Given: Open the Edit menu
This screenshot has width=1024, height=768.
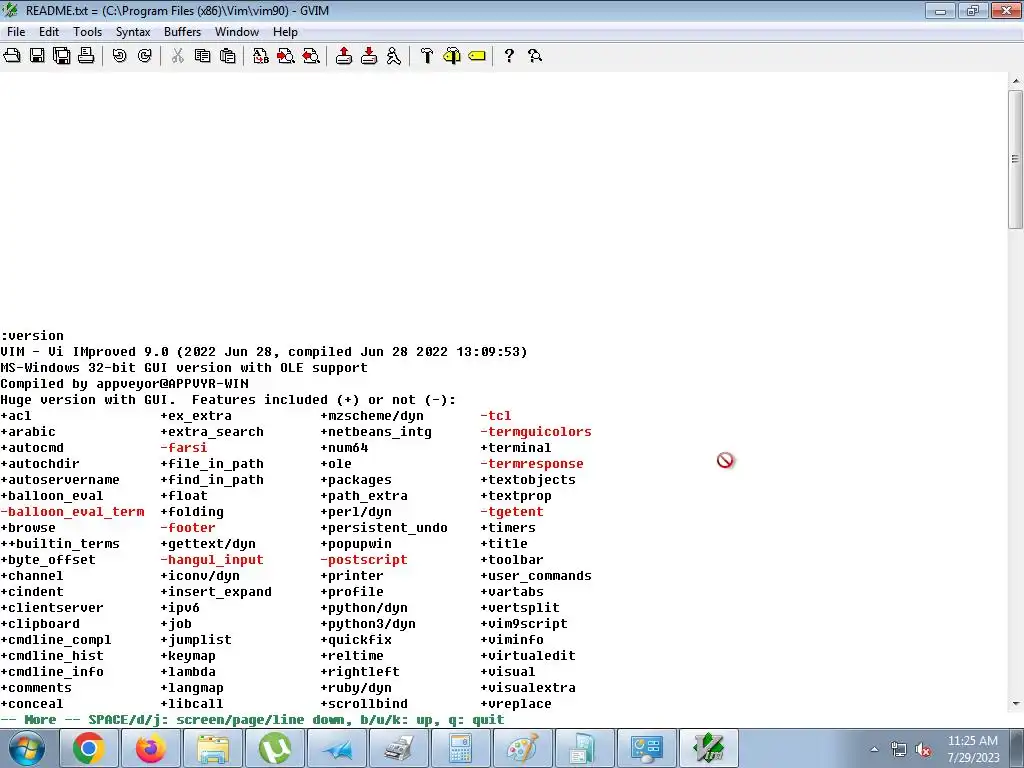Looking at the screenshot, I should [x=49, y=31].
